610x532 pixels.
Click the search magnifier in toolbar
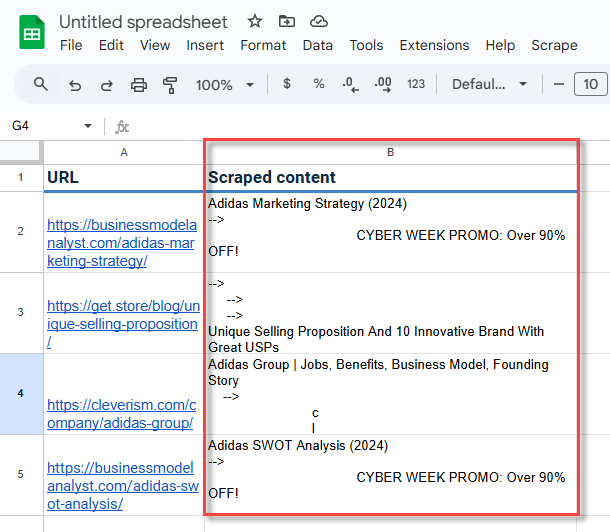41,84
